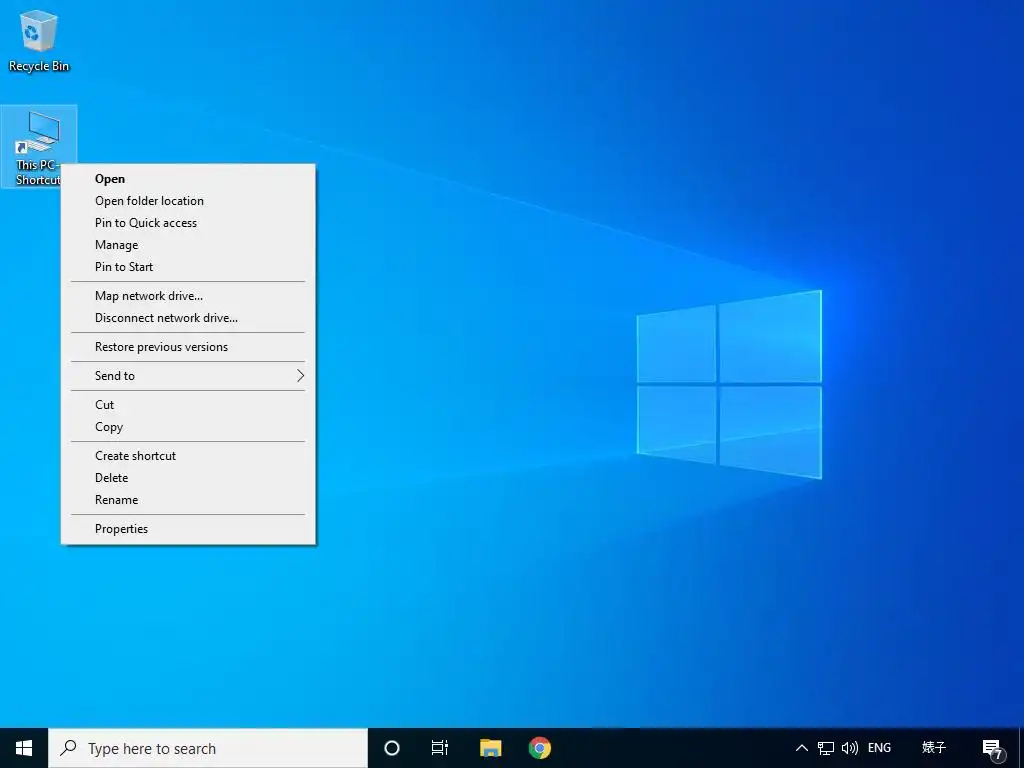Open Task View on the taskbar
The width and height of the screenshot is (1024, 768).
pyautogui.click(x=440, y=748)
